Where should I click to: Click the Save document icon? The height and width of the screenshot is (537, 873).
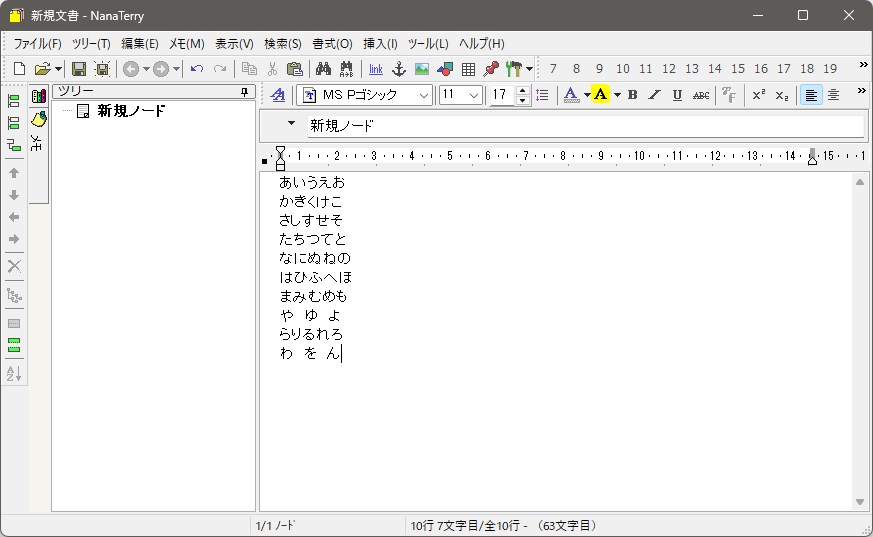(x=78, y=69)
